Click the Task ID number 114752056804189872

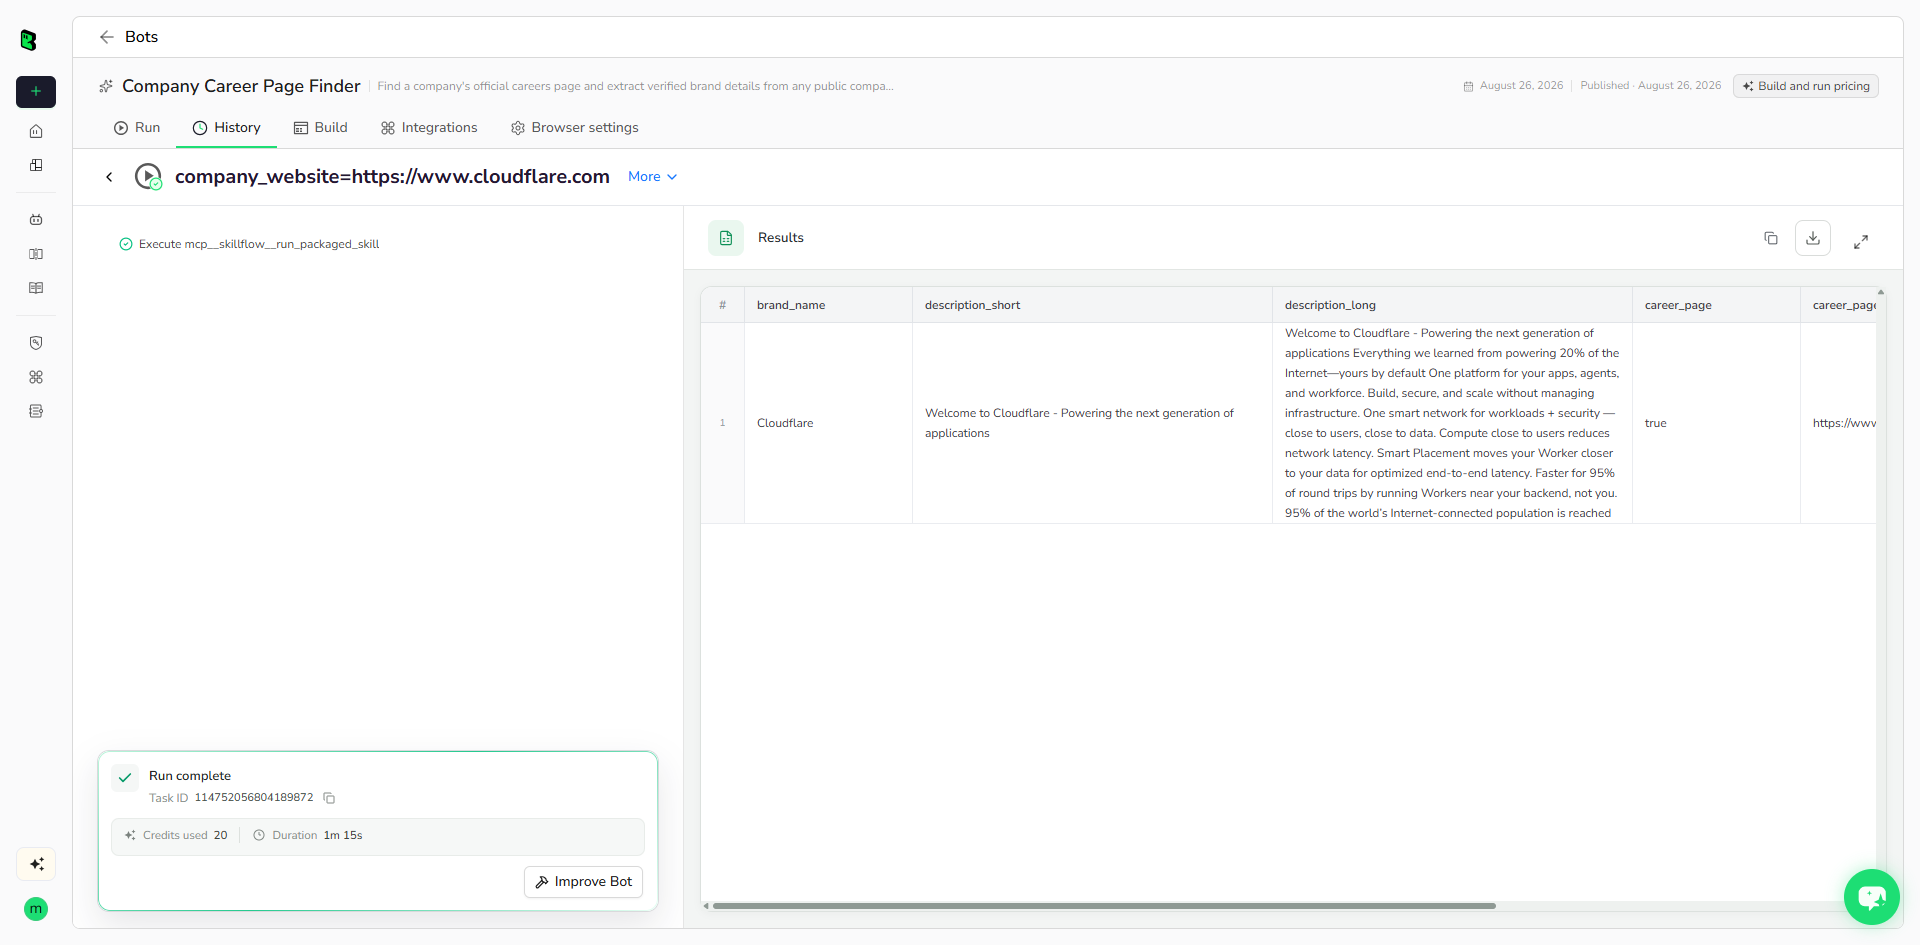(x=254, y=798)
